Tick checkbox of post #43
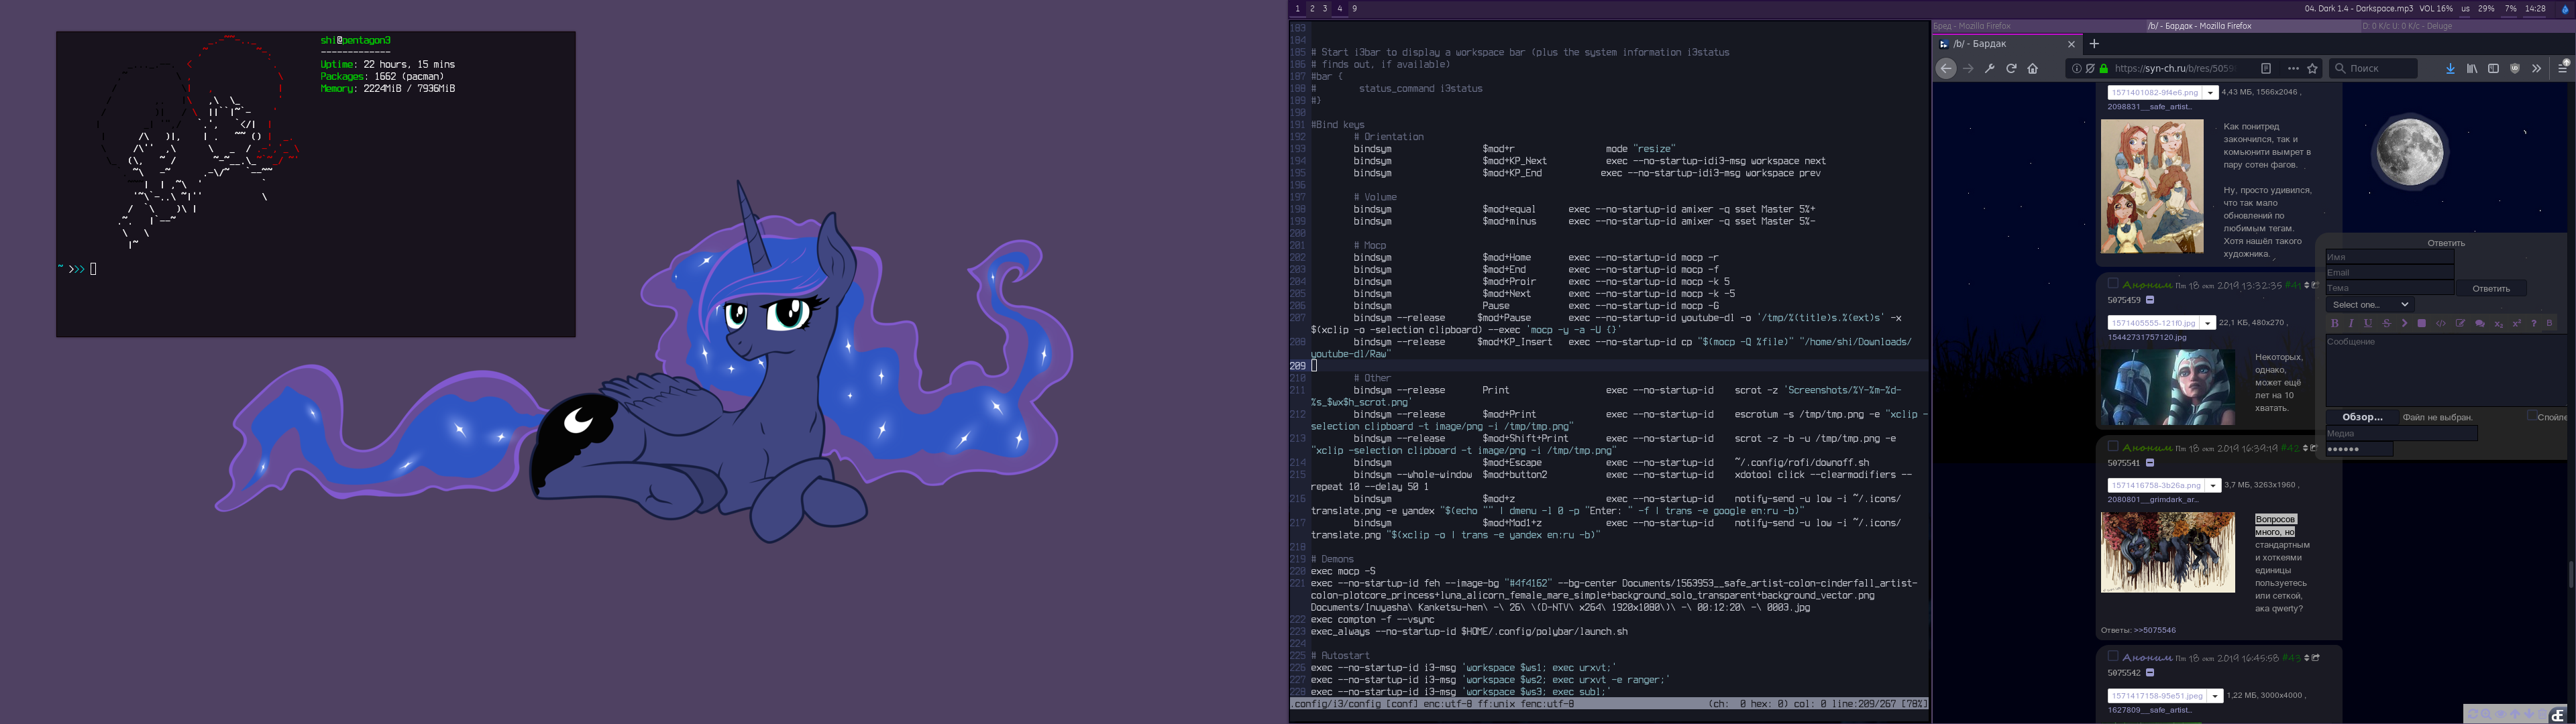Viewport: 2576px width, 724px height. tap(2113, 656)
